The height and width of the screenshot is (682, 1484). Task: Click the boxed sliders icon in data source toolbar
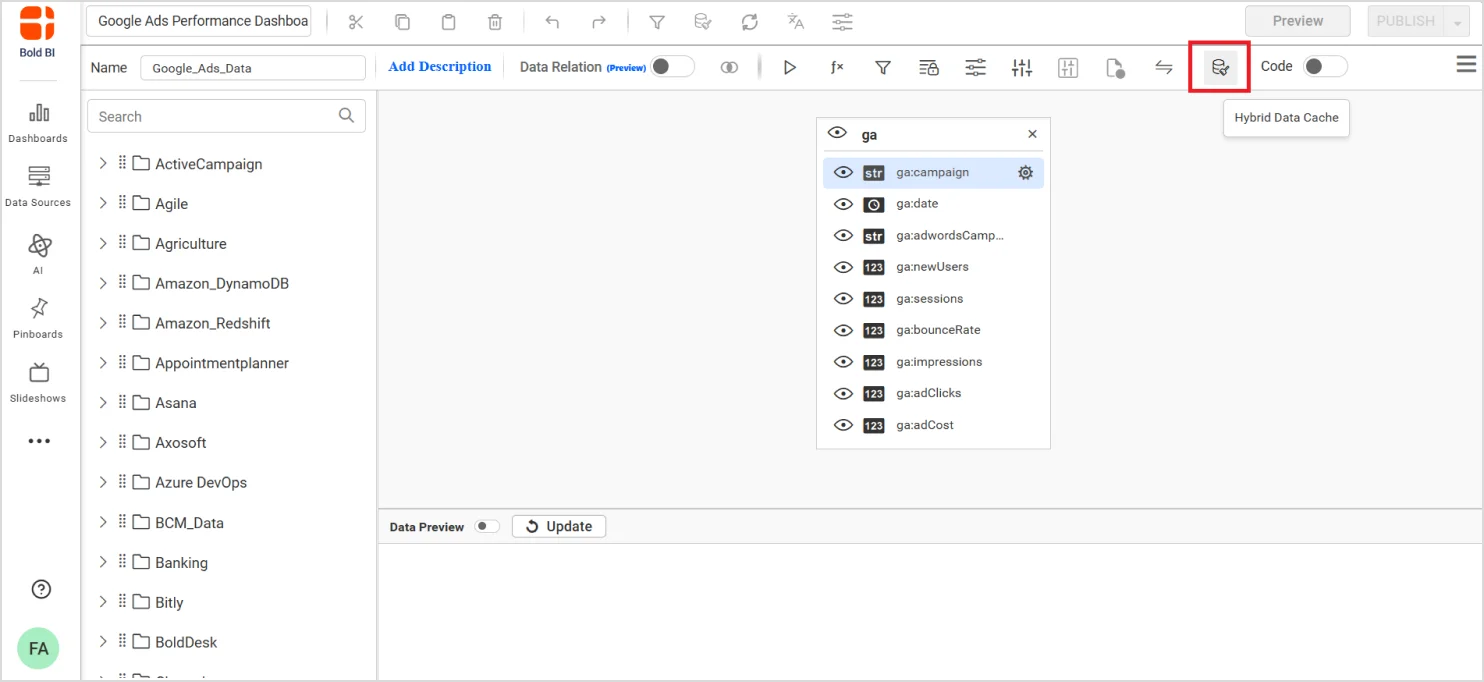coord(1068,67)
